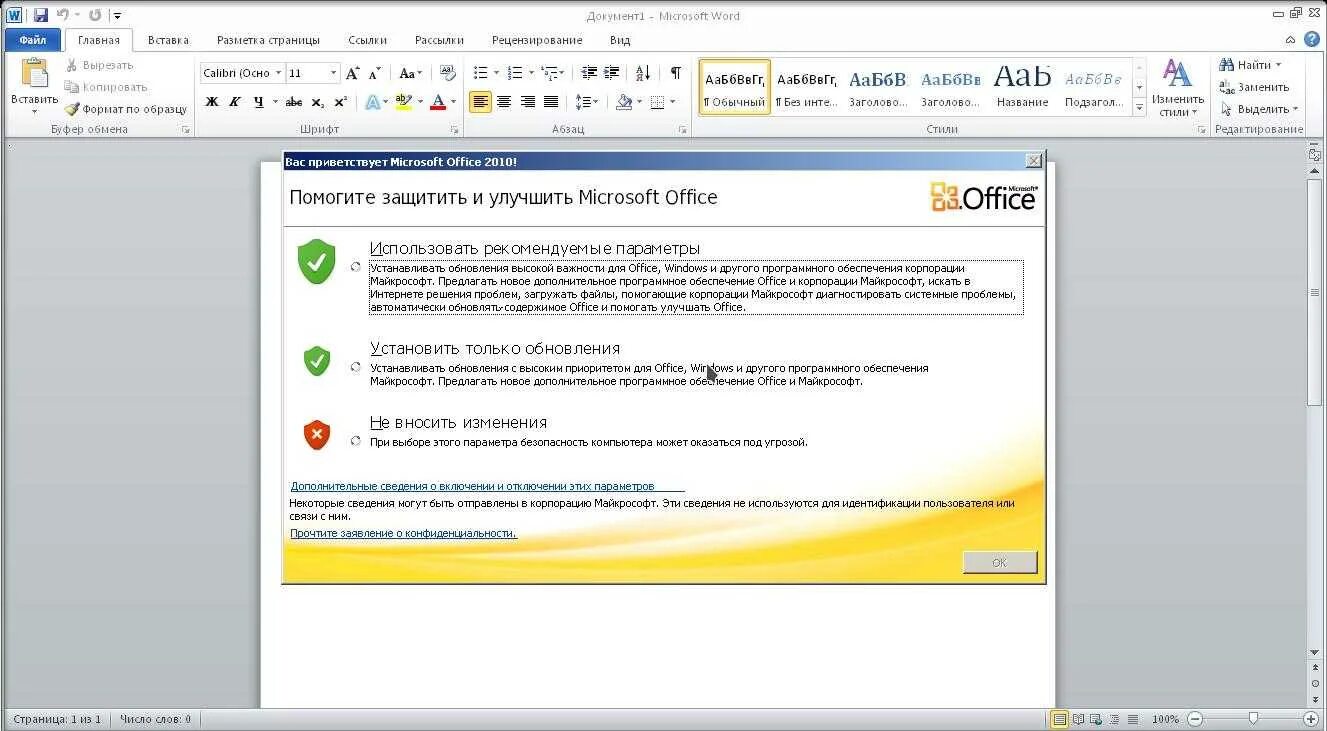Click the zoom slider handle
Screen dimensions: 1327x731
tap(1253, 719)
